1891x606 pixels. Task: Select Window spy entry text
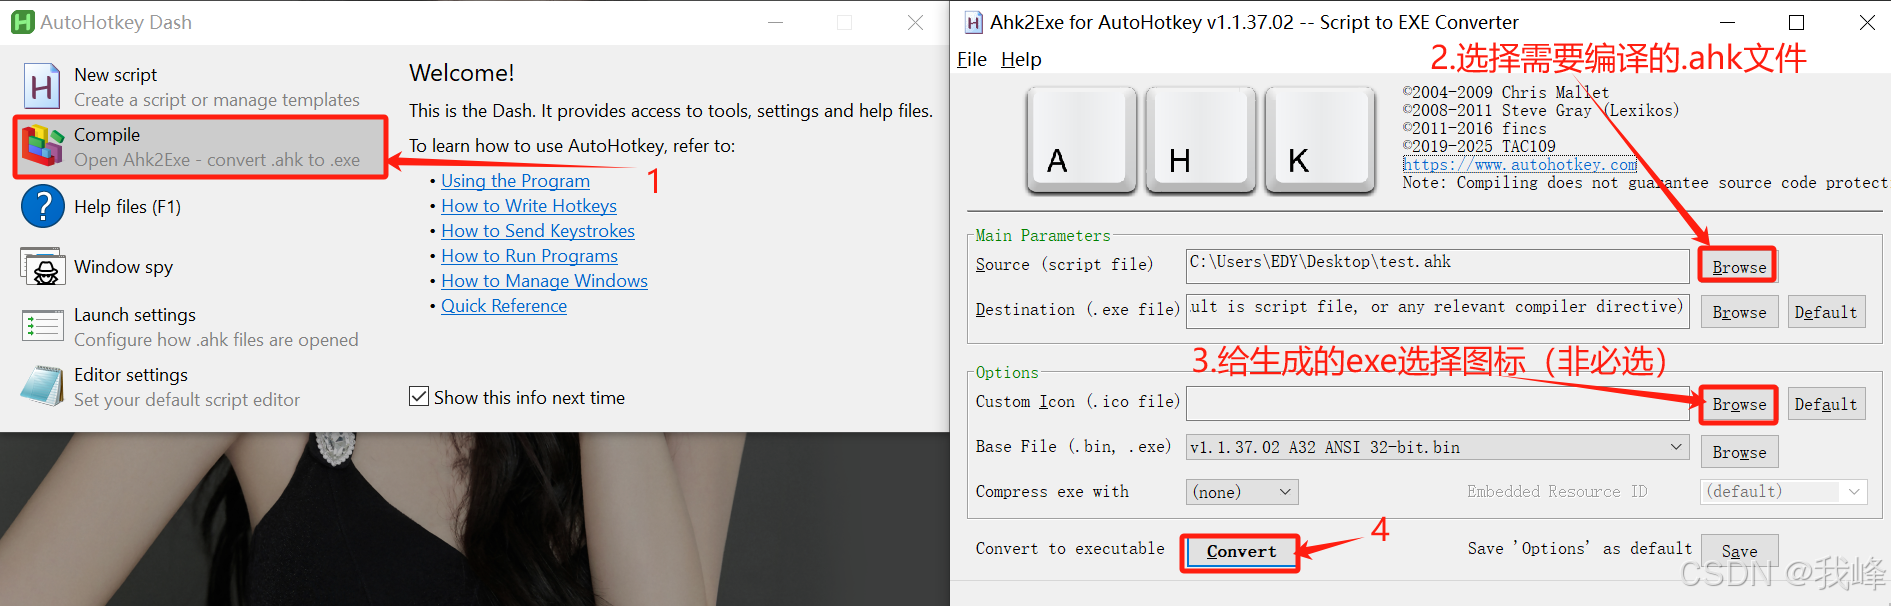(123, 267)
